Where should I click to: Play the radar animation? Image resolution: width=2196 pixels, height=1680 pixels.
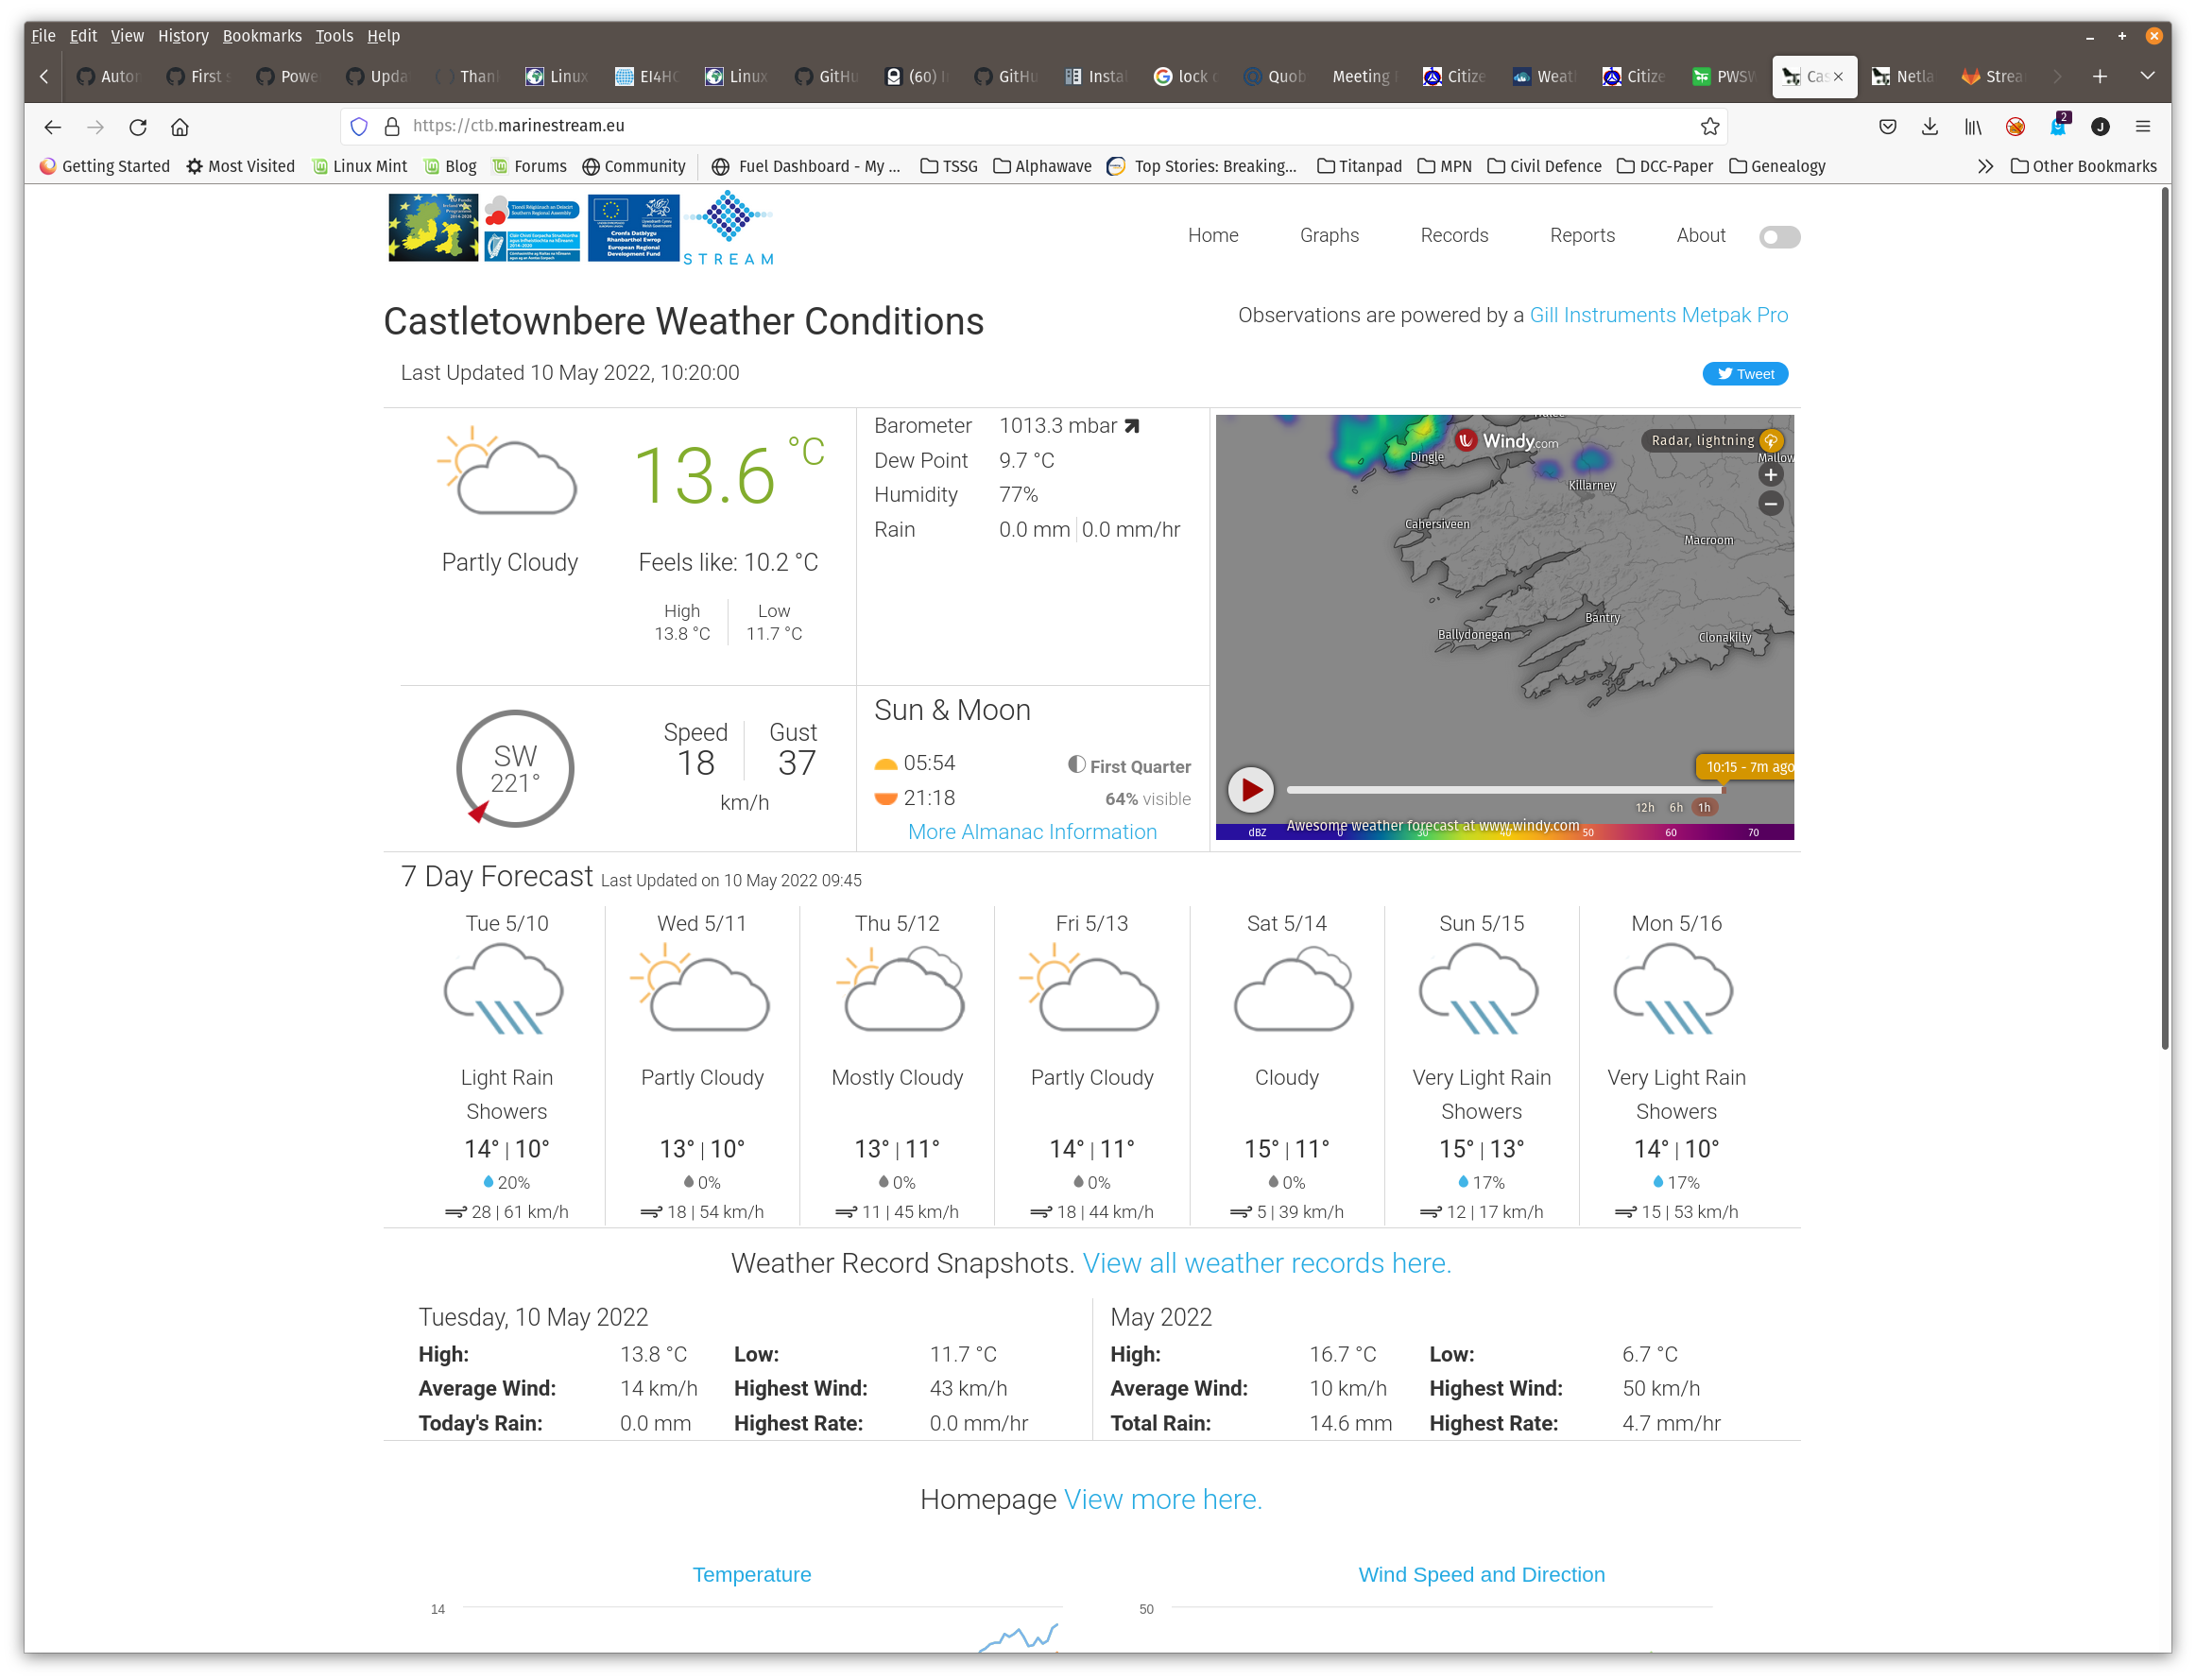(1250, 789)
